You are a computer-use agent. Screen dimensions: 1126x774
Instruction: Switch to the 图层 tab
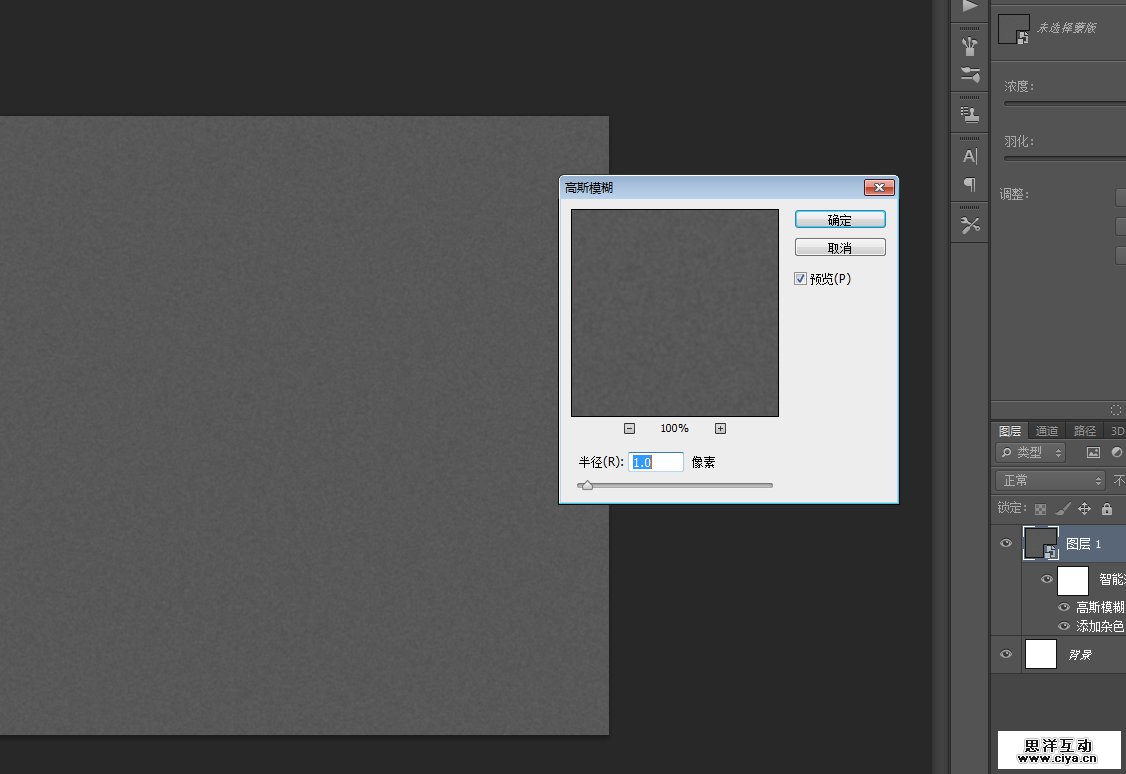[x=1010, y=431]
